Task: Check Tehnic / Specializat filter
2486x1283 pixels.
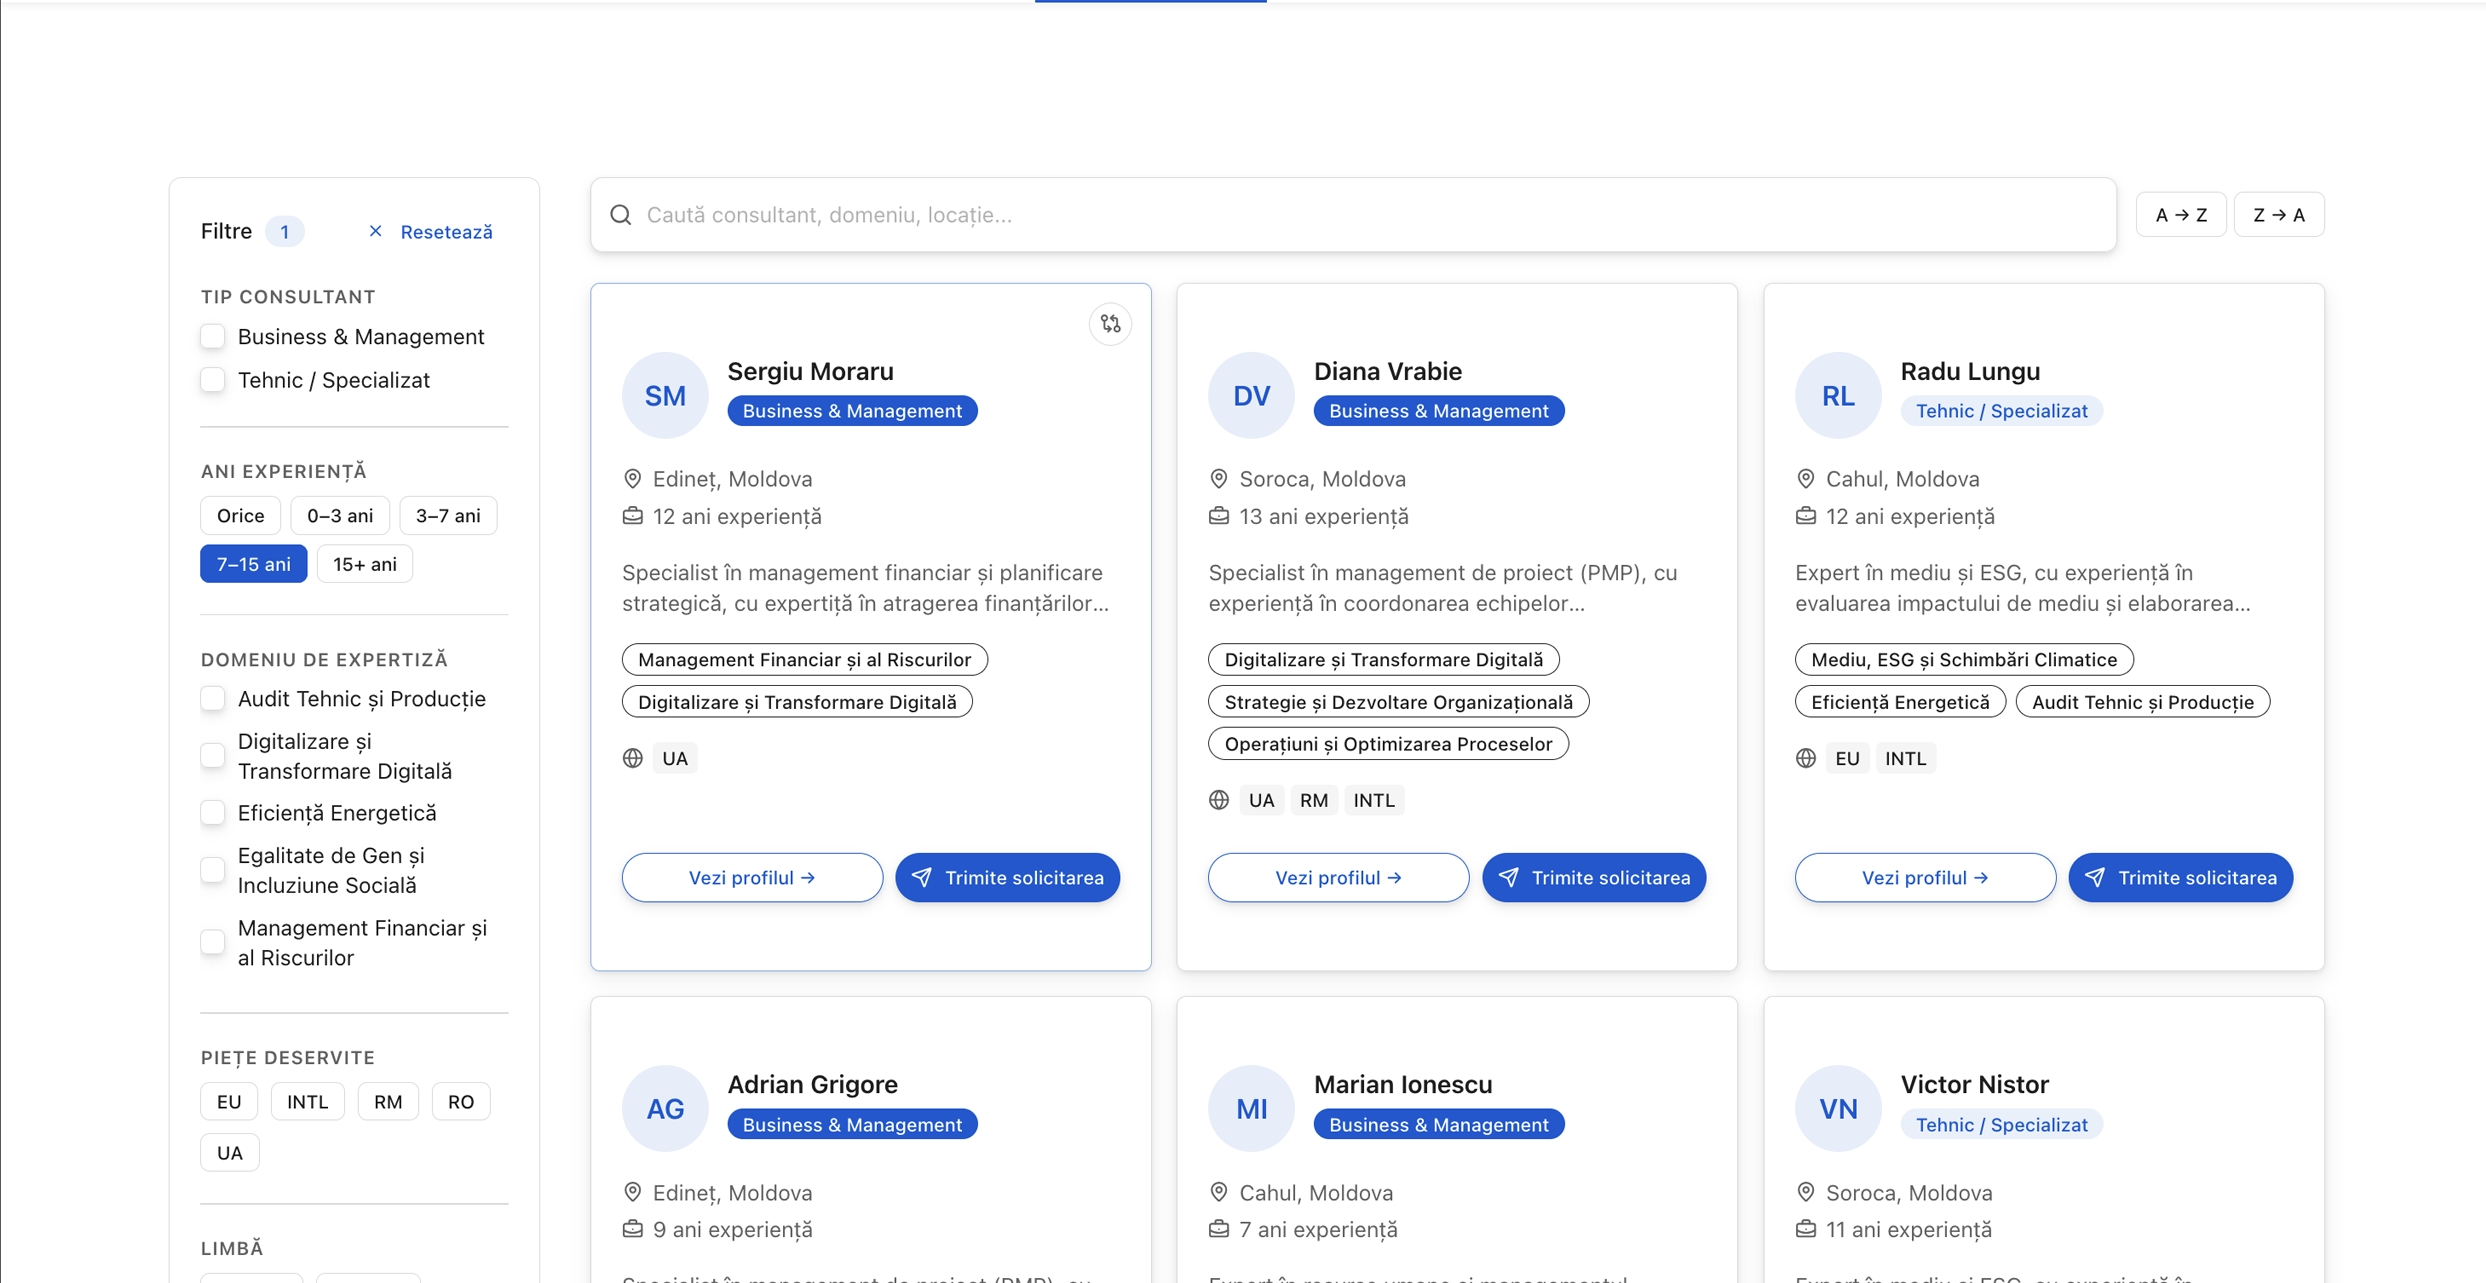Action: click(212, 380)
